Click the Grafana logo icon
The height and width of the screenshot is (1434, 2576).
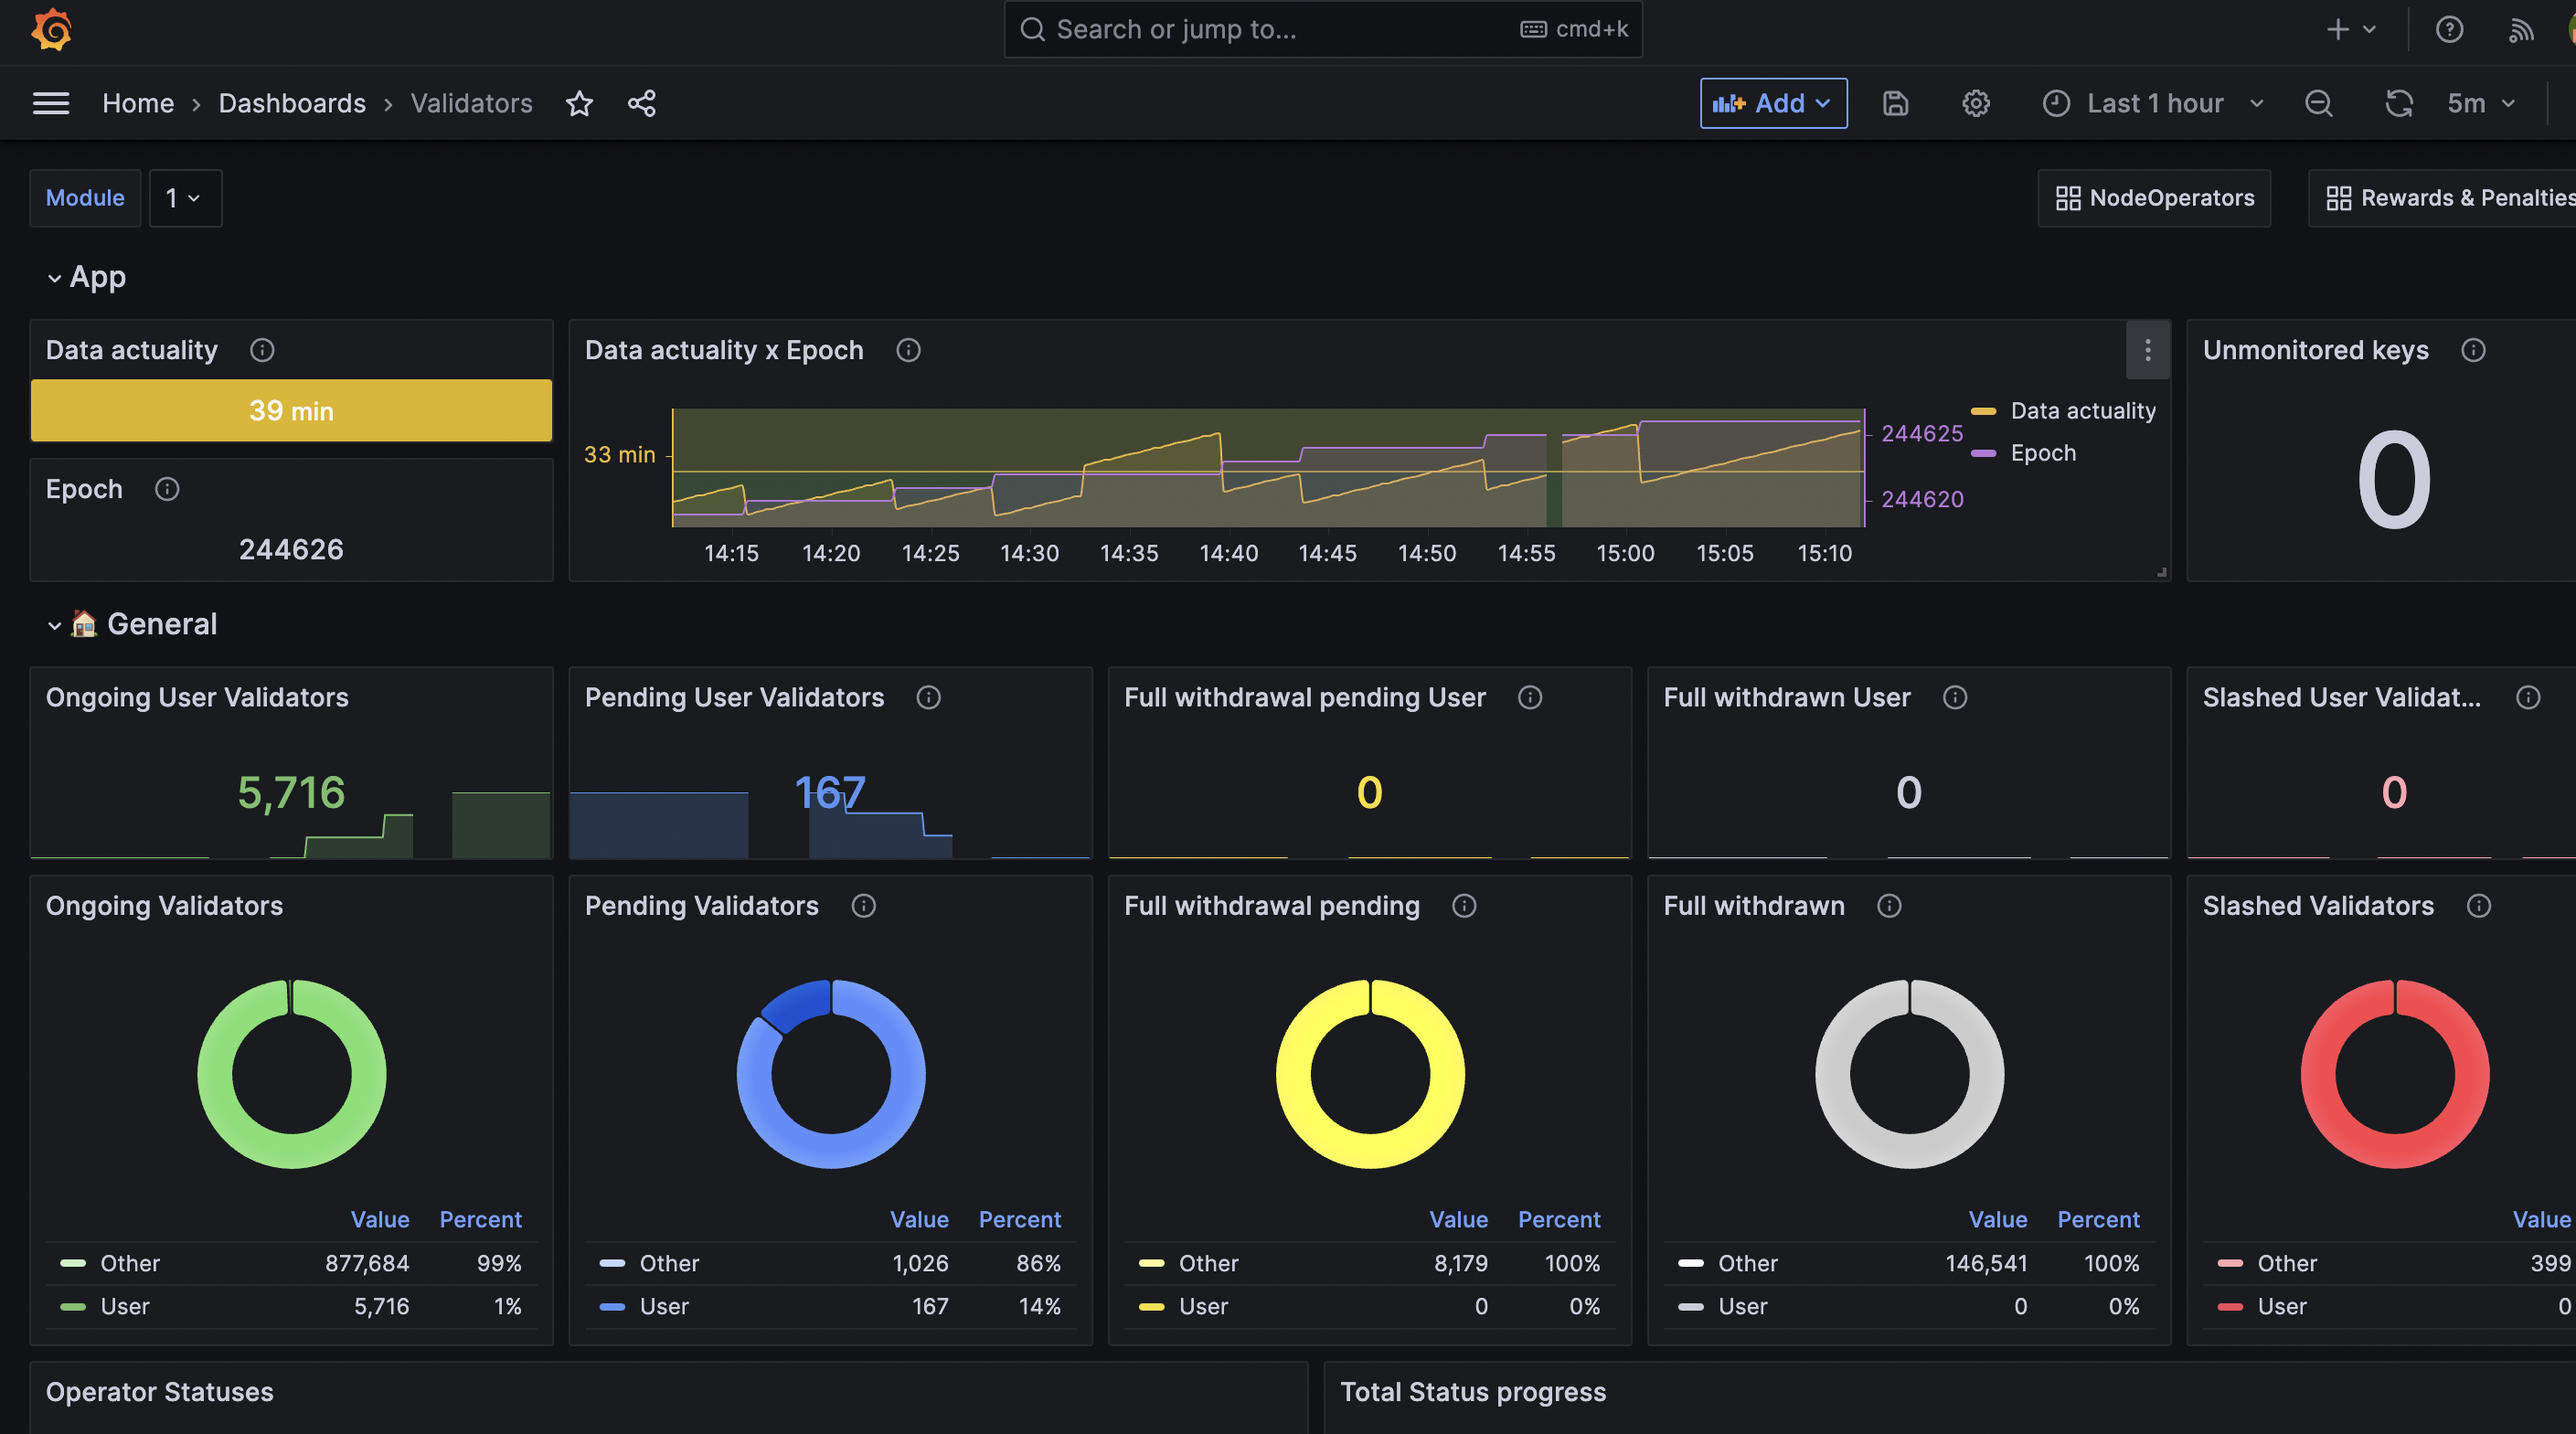pyautogui.click(x=51, y=29)
